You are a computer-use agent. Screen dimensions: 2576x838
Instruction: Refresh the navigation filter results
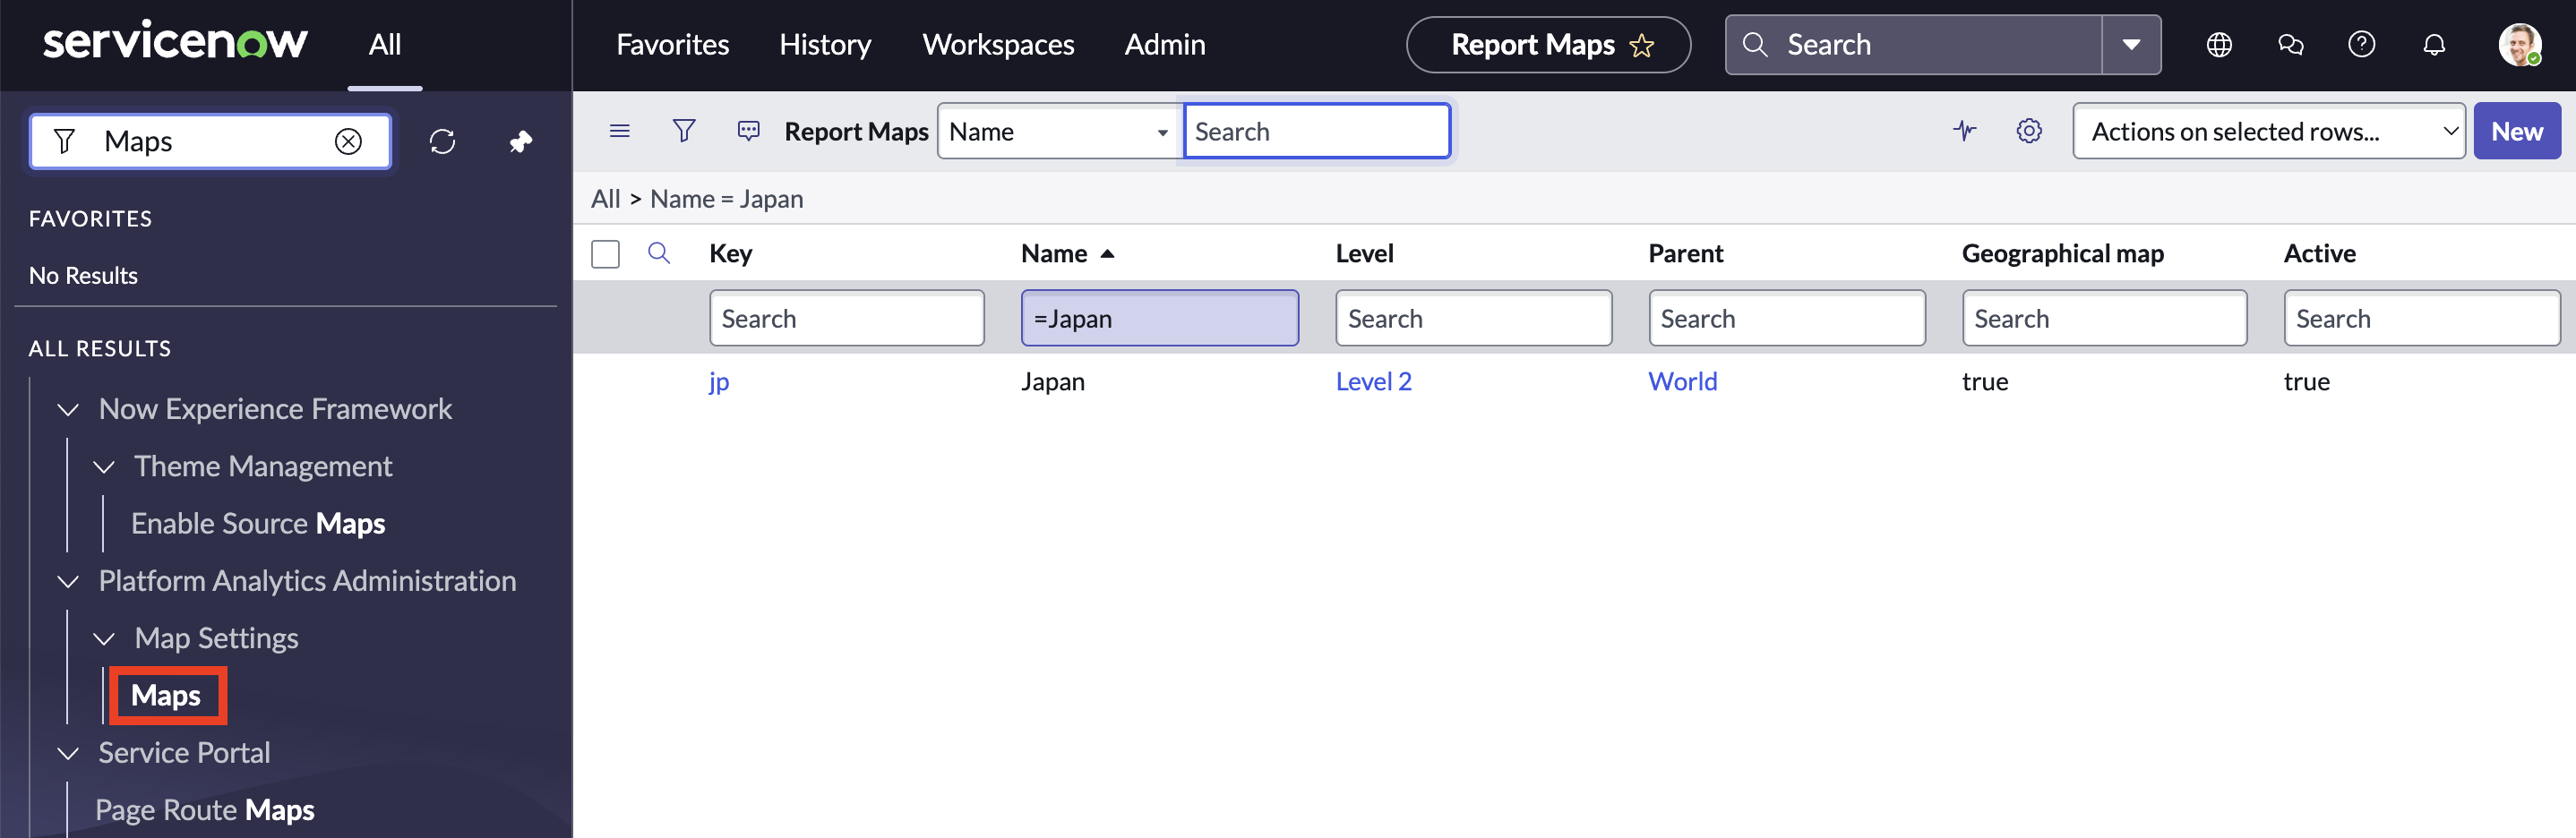(443, 141)
